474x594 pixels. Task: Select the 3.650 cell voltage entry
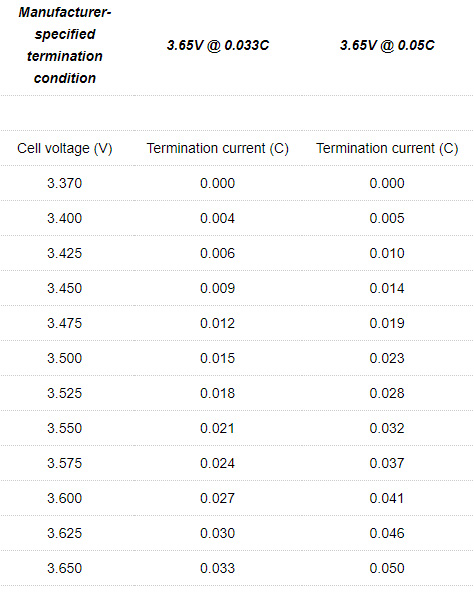[x=64, y=568]
